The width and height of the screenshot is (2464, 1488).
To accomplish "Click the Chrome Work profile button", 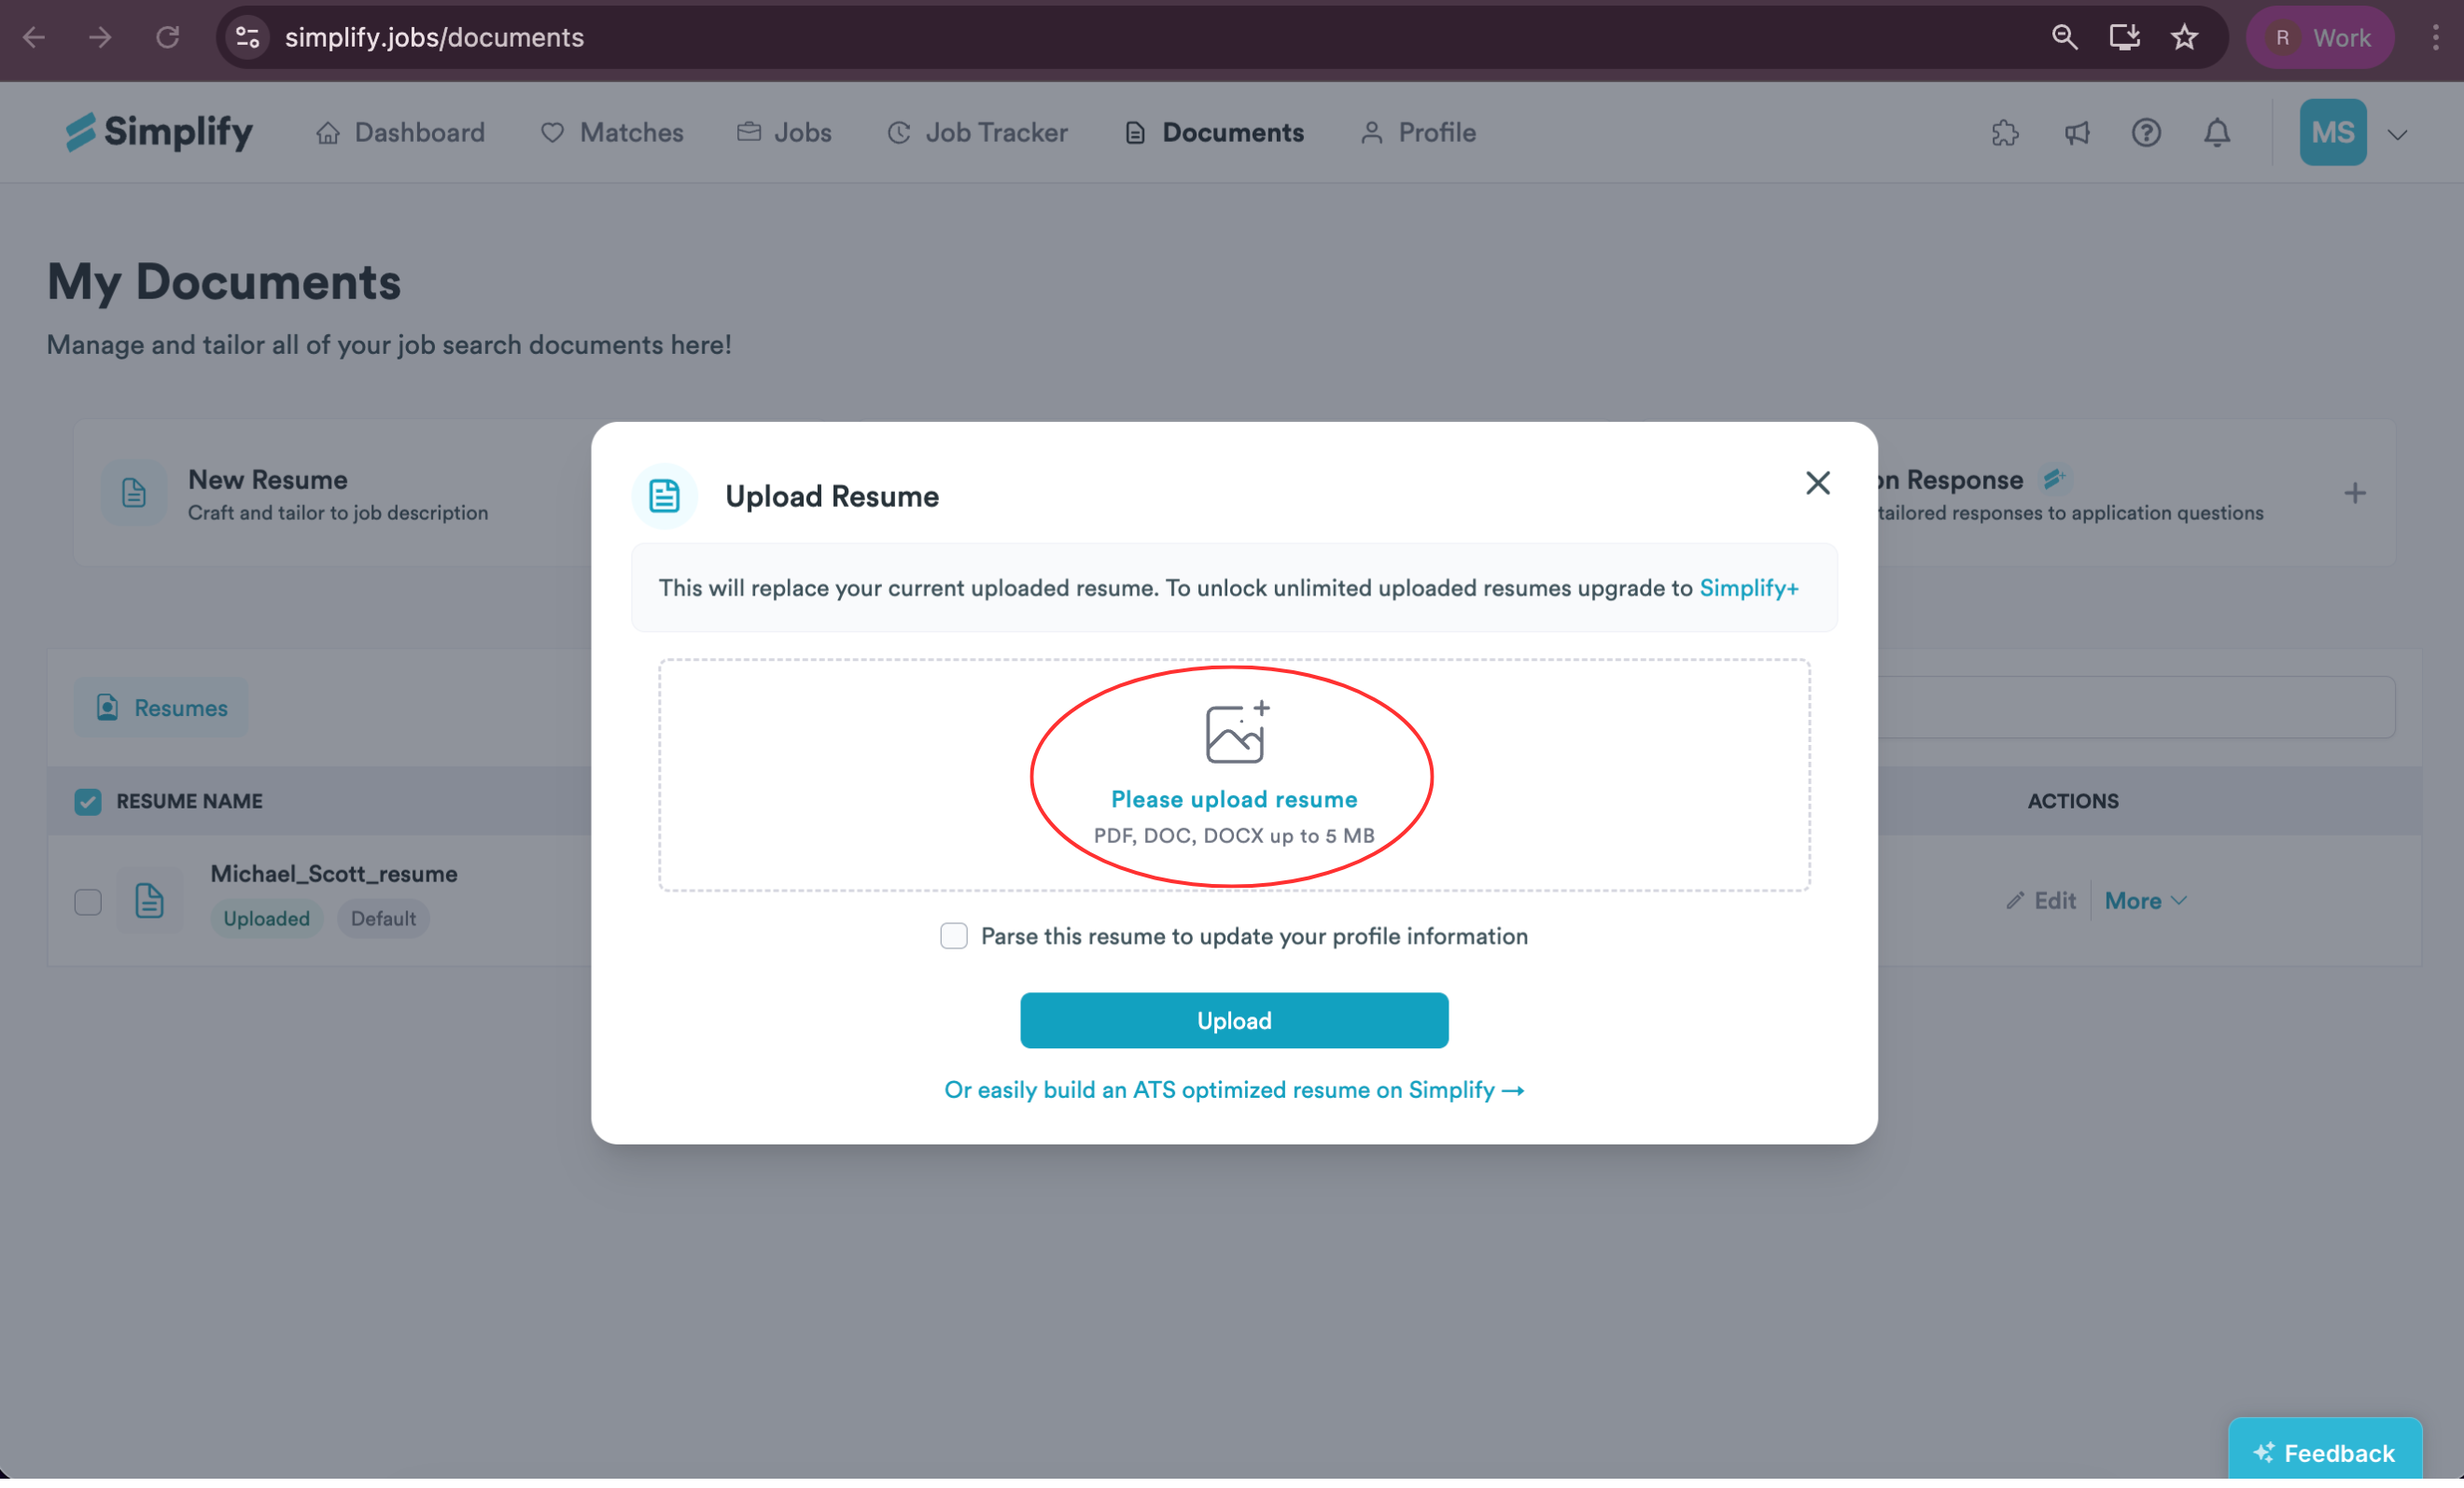I will coord(2320,37).
